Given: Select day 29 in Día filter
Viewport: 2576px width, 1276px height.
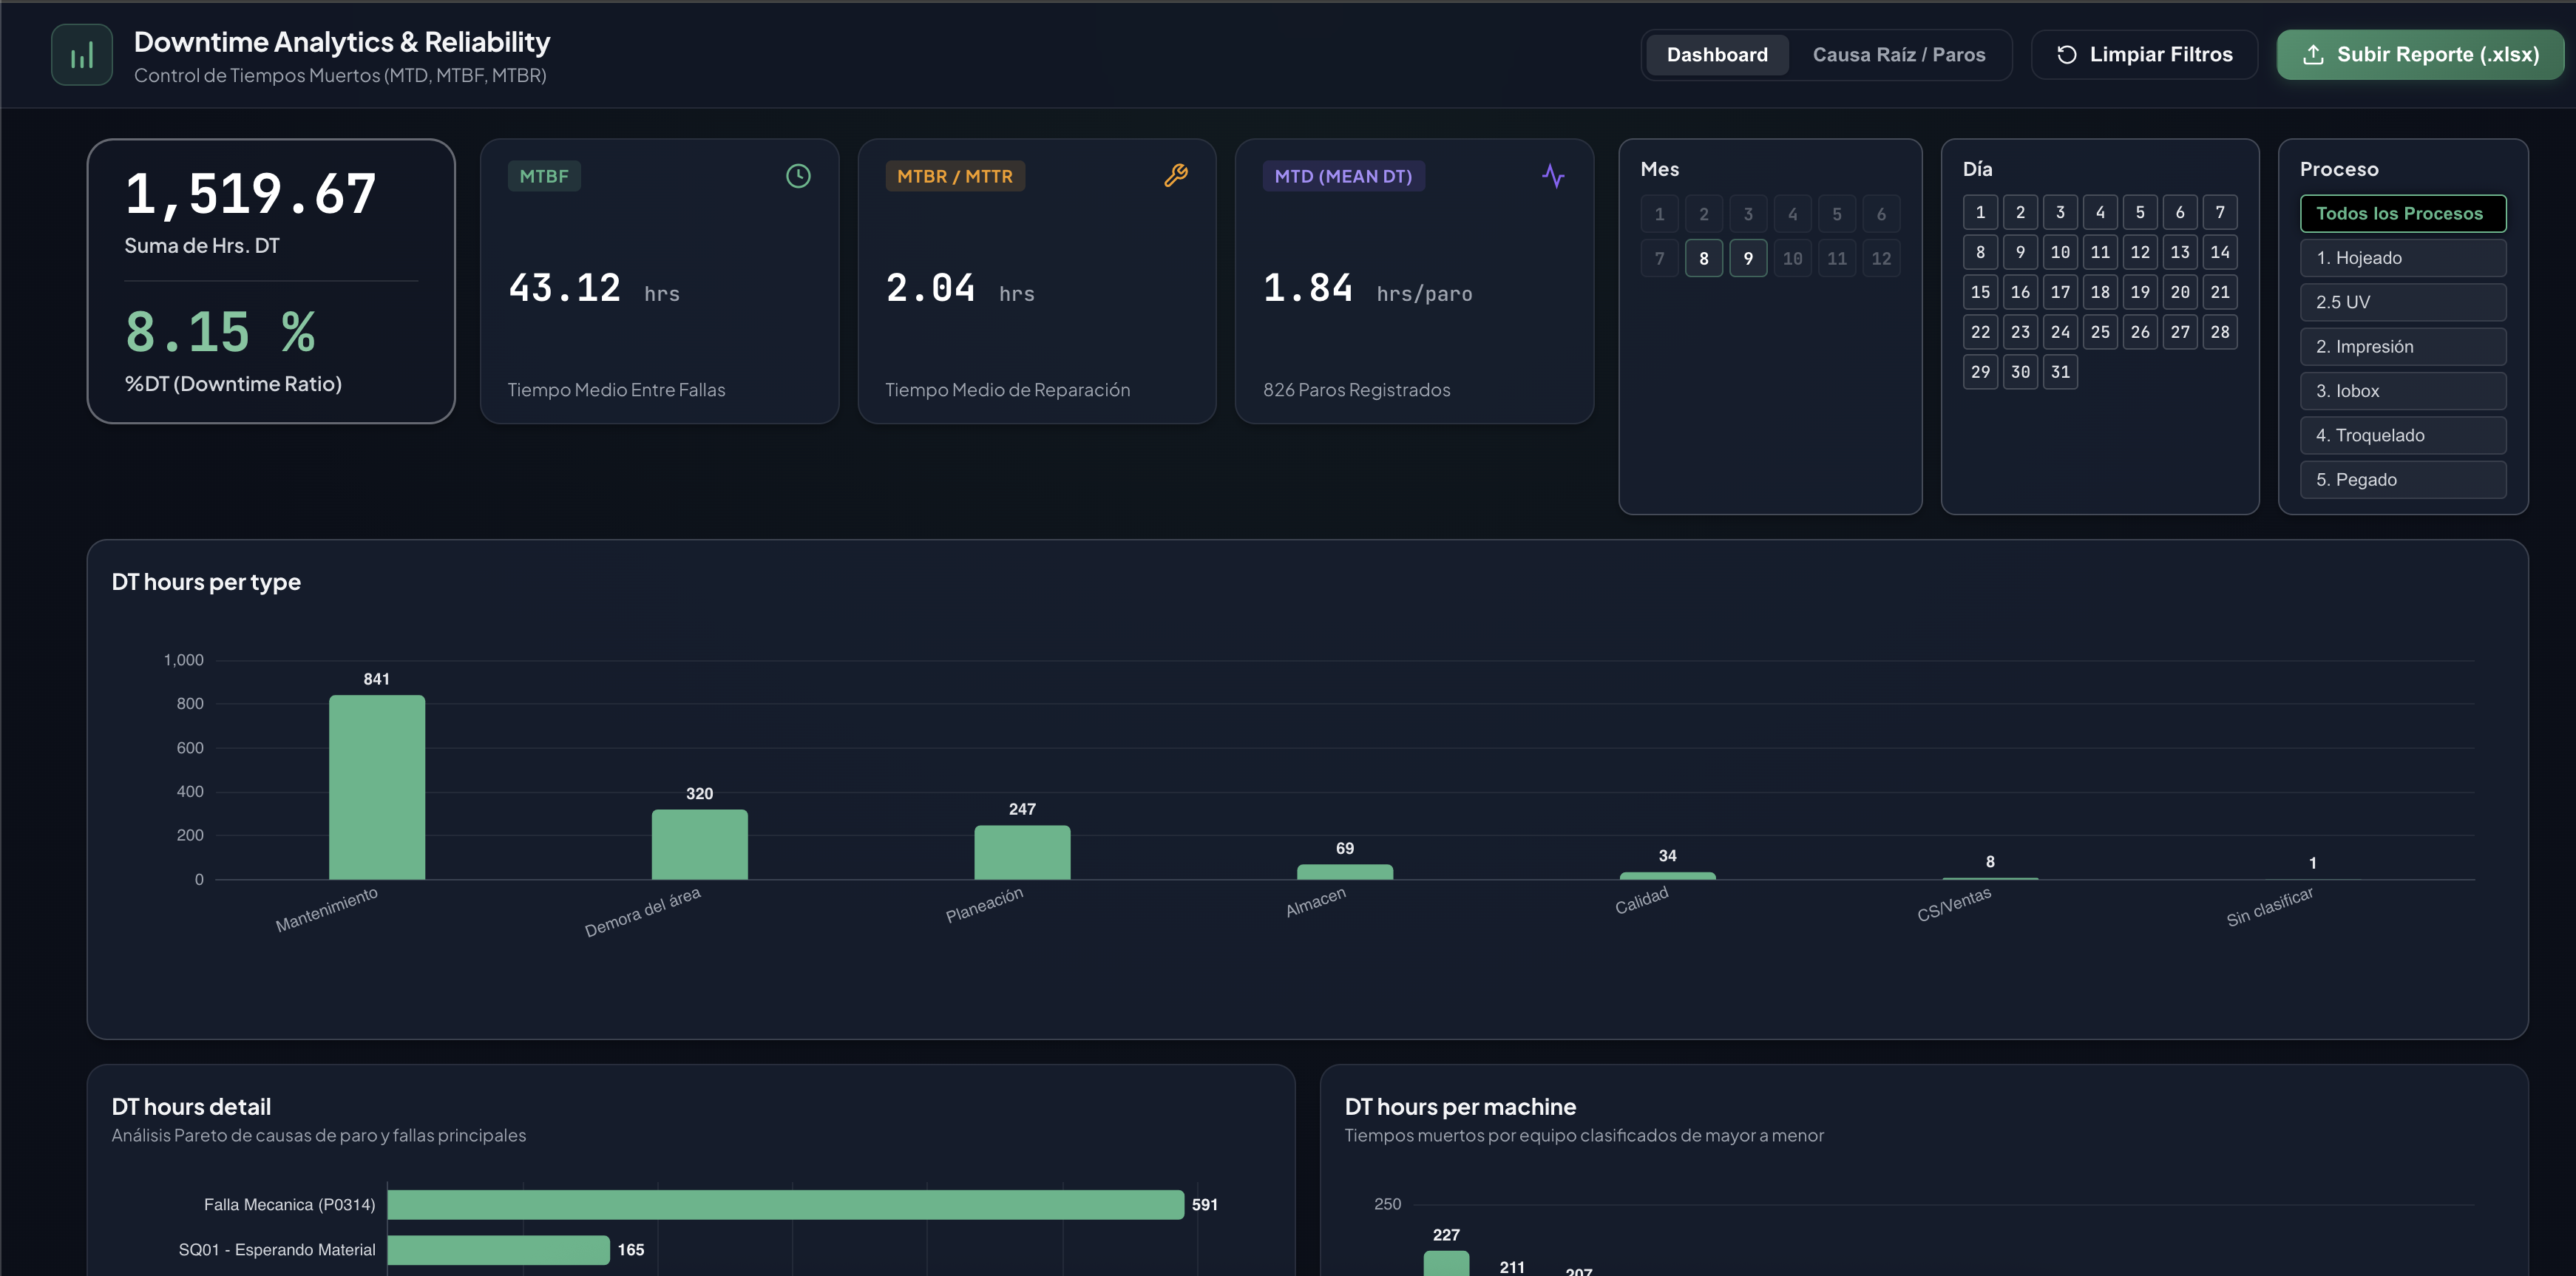Looking at the screenshot, I should [x=1980, y=372].
